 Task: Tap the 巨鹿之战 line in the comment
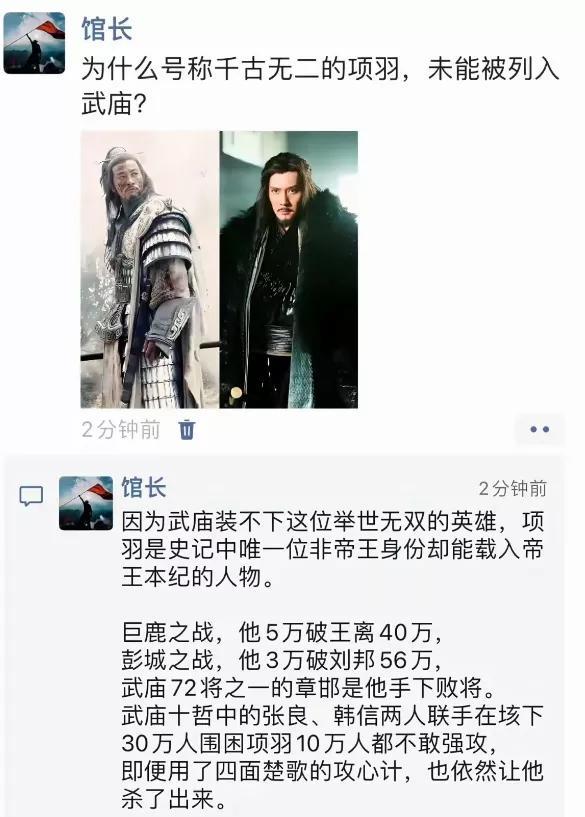click(282, 633)
